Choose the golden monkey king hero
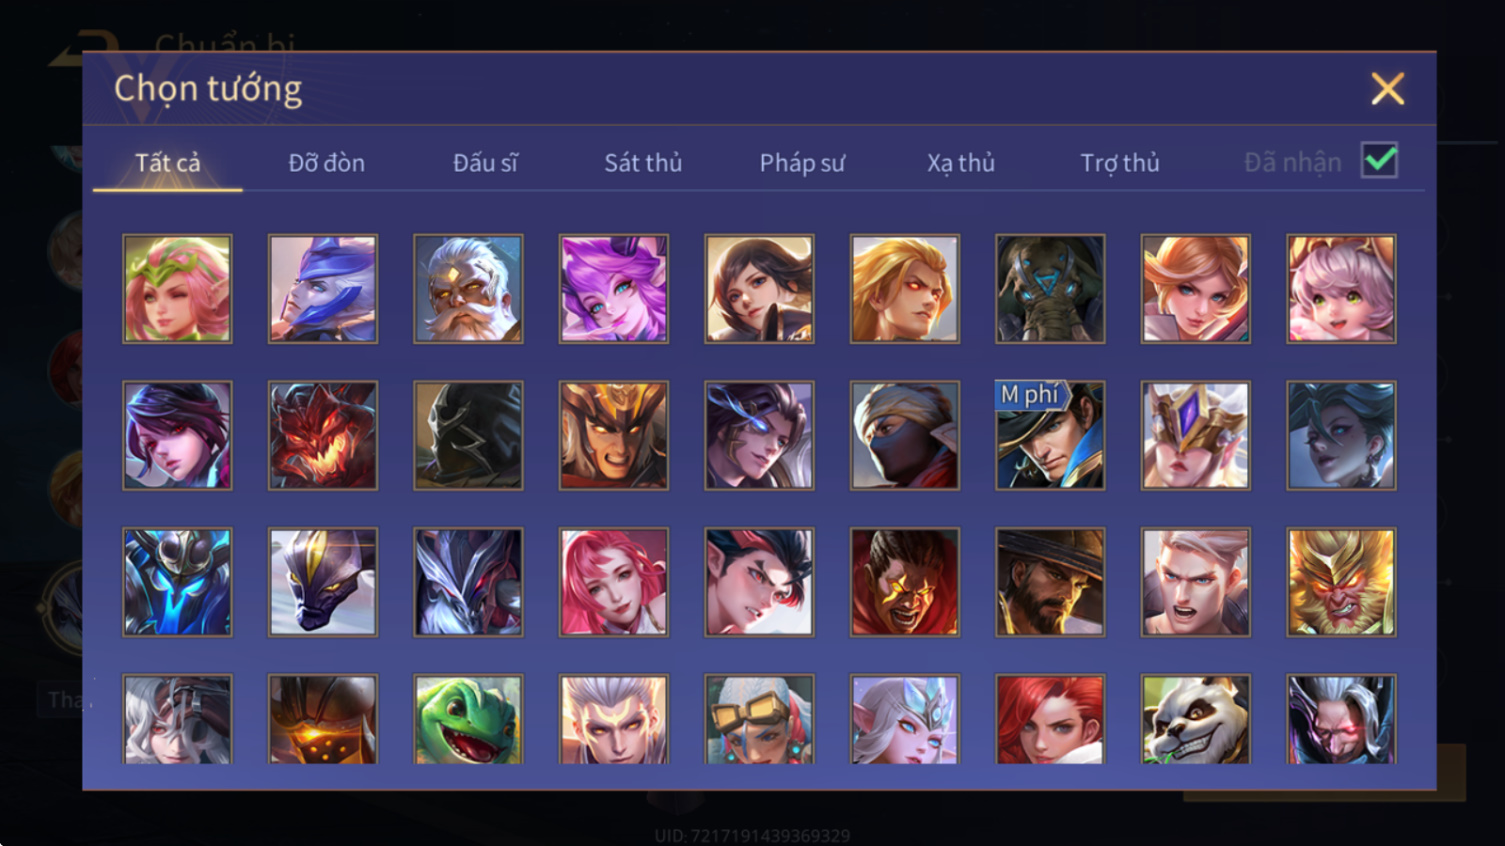 pos(1341,582)
